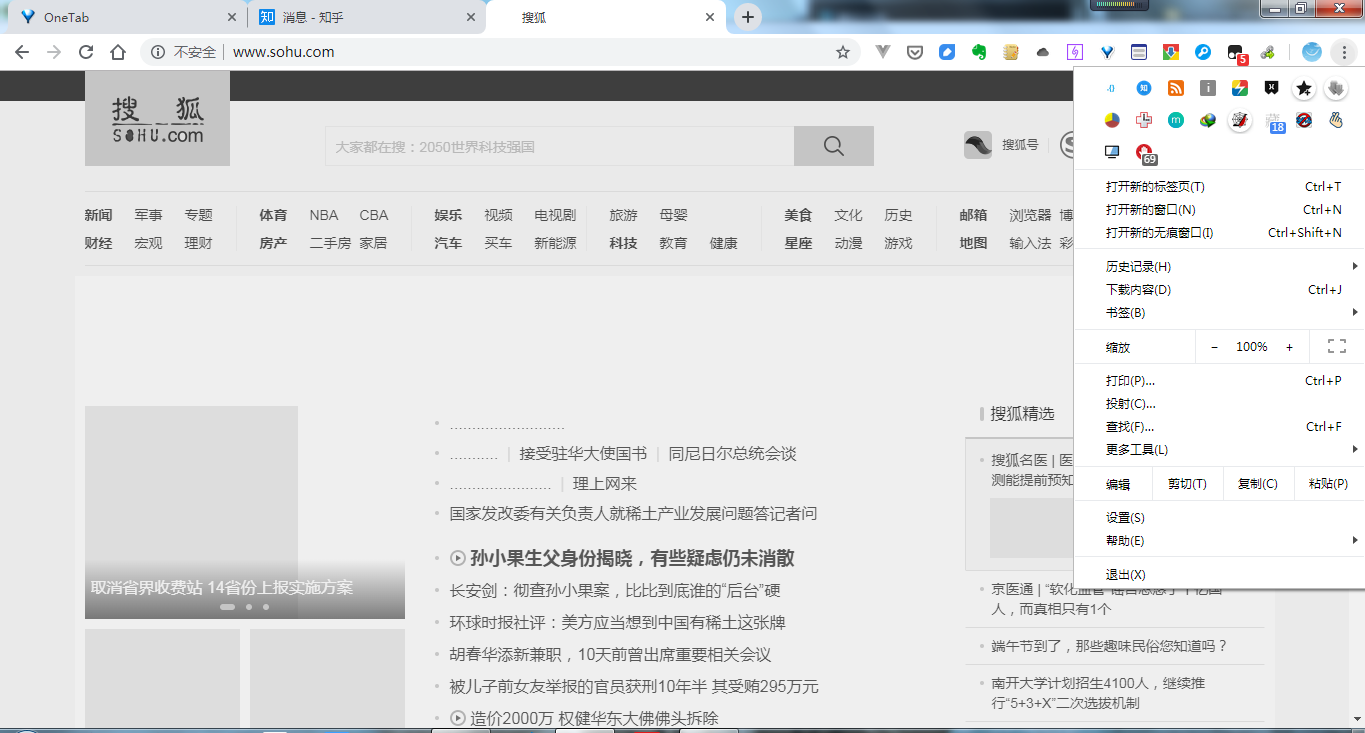Click 剪切(T) in the edit row
1365x733 pixels.
pos(1187,484)
